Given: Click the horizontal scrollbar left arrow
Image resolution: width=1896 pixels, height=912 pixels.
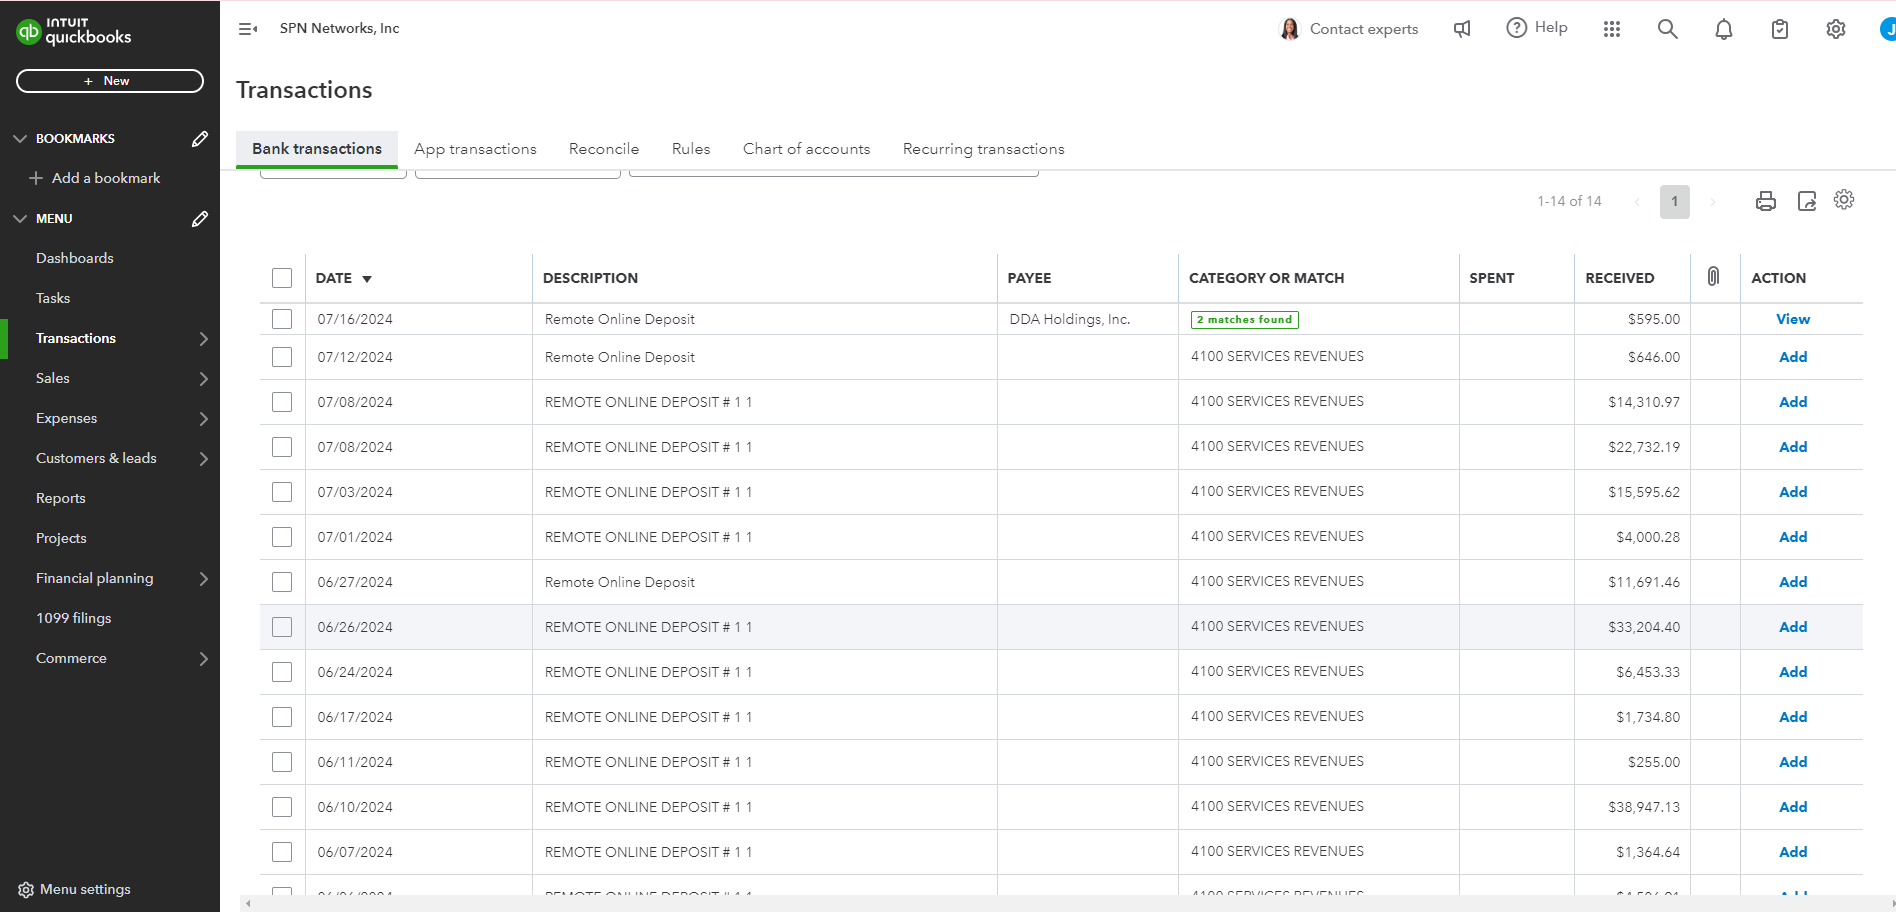Looking at the screenshot, I should coord(249,904).
